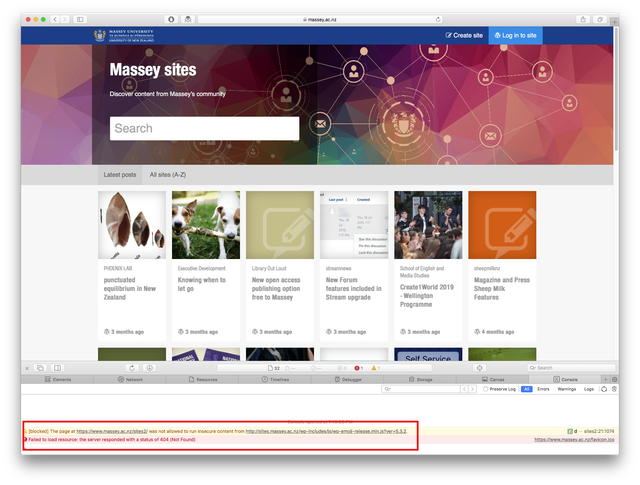Image resolution: width=640 pixels, height=485 pixels.
Task: Reload page from the address bar
Action: 438,19
